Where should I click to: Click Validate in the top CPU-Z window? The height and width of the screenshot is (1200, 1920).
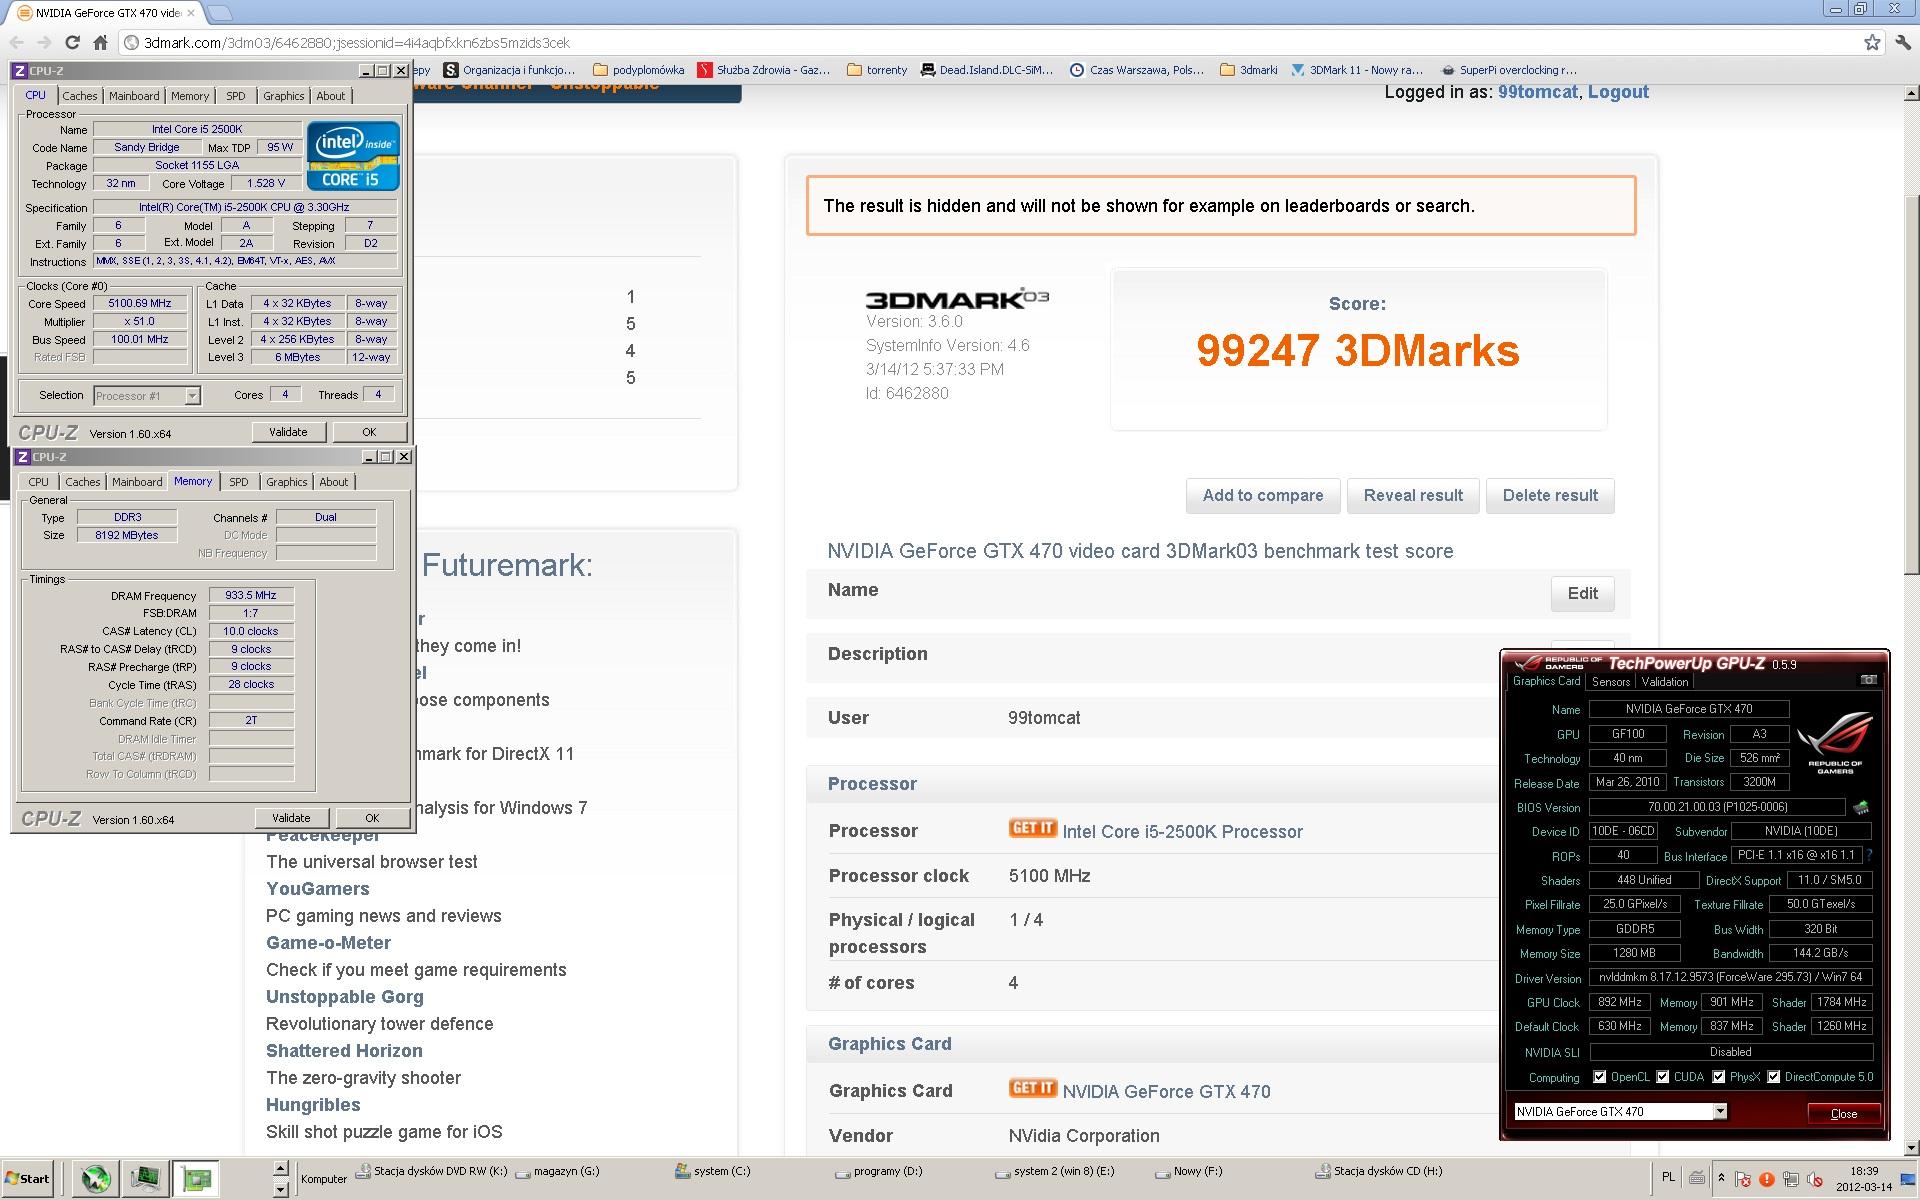[288, 432]
